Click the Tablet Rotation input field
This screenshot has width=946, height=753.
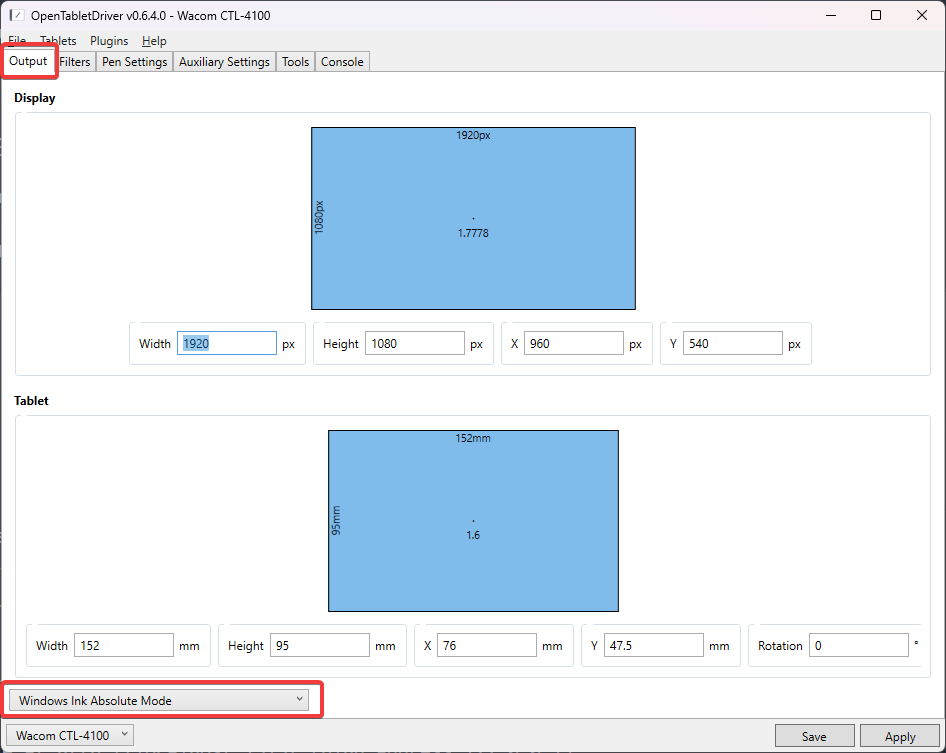(858, 646)
